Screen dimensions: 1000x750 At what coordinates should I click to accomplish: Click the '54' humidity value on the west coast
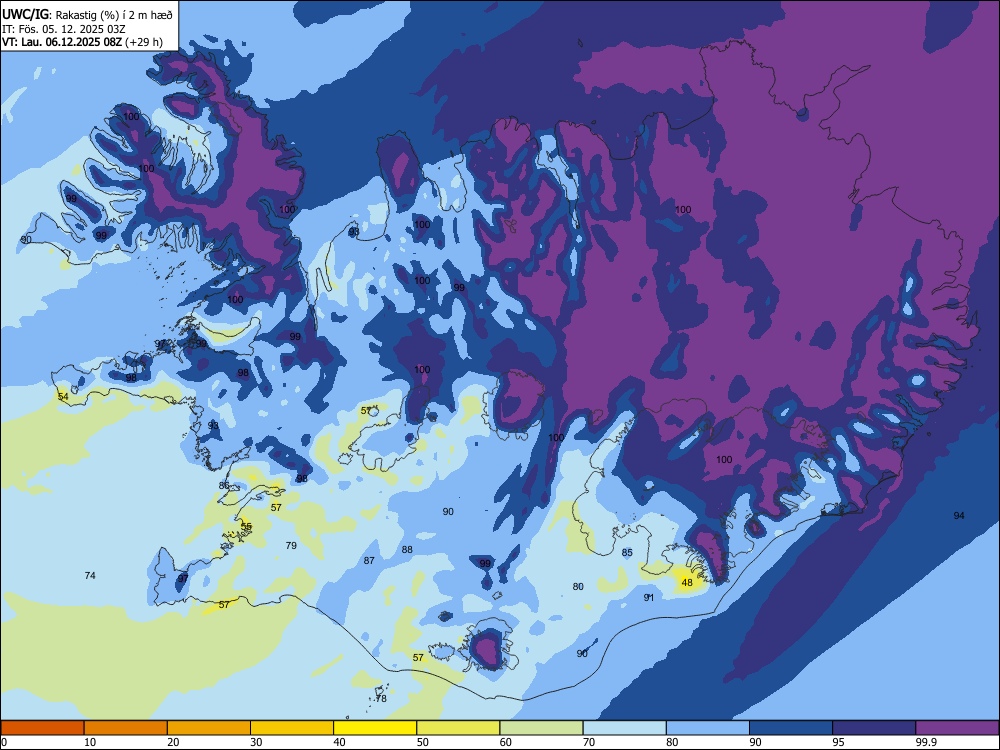[x=63, y=397]
